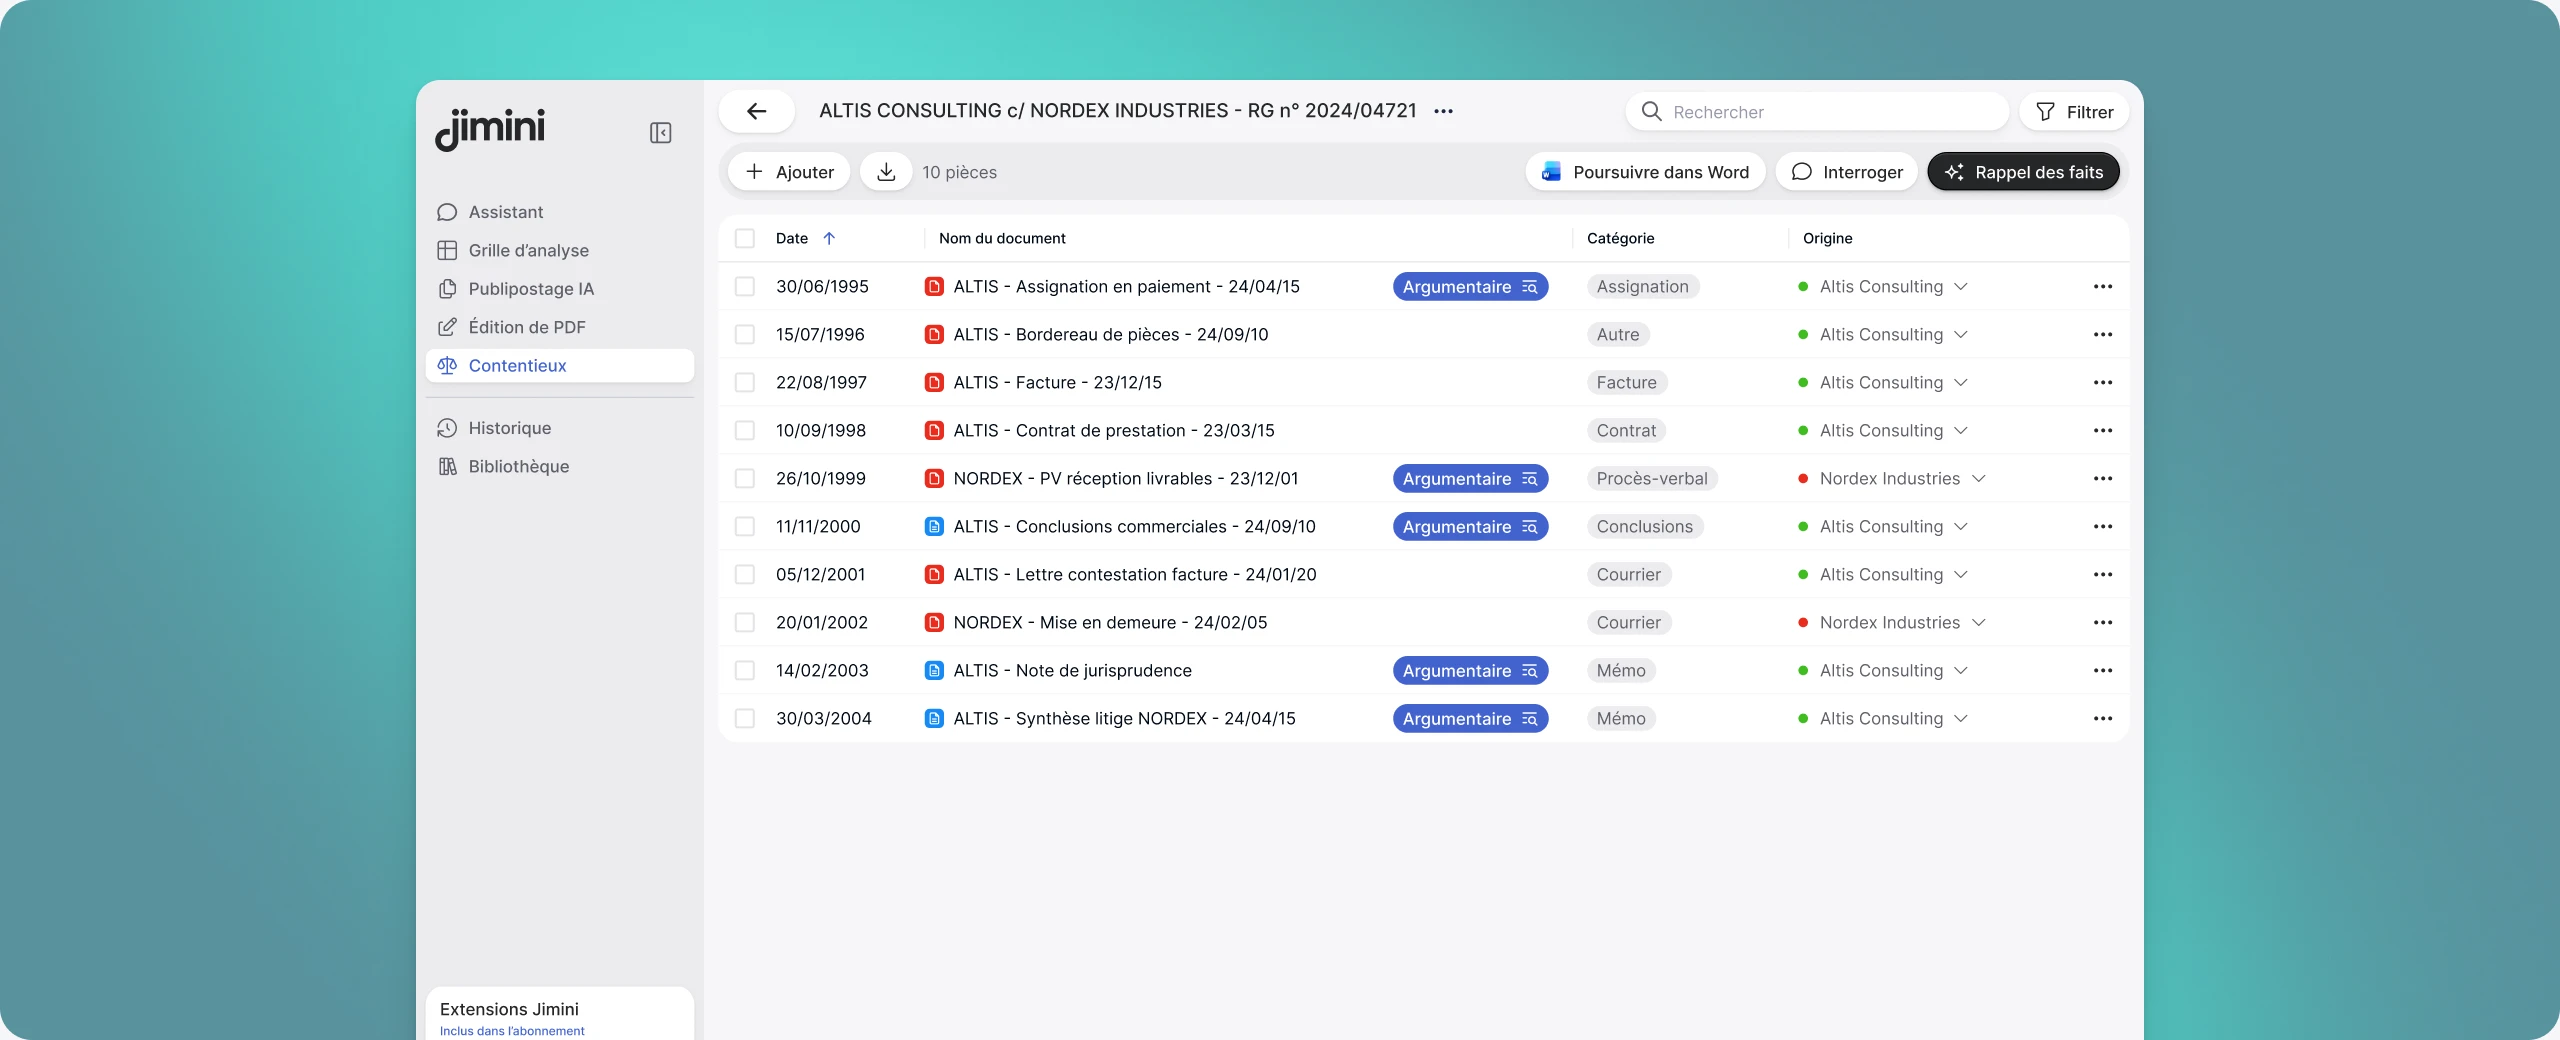2560x1040 pixels.
Task: Go back with the left arrow button
Action: 757,111
